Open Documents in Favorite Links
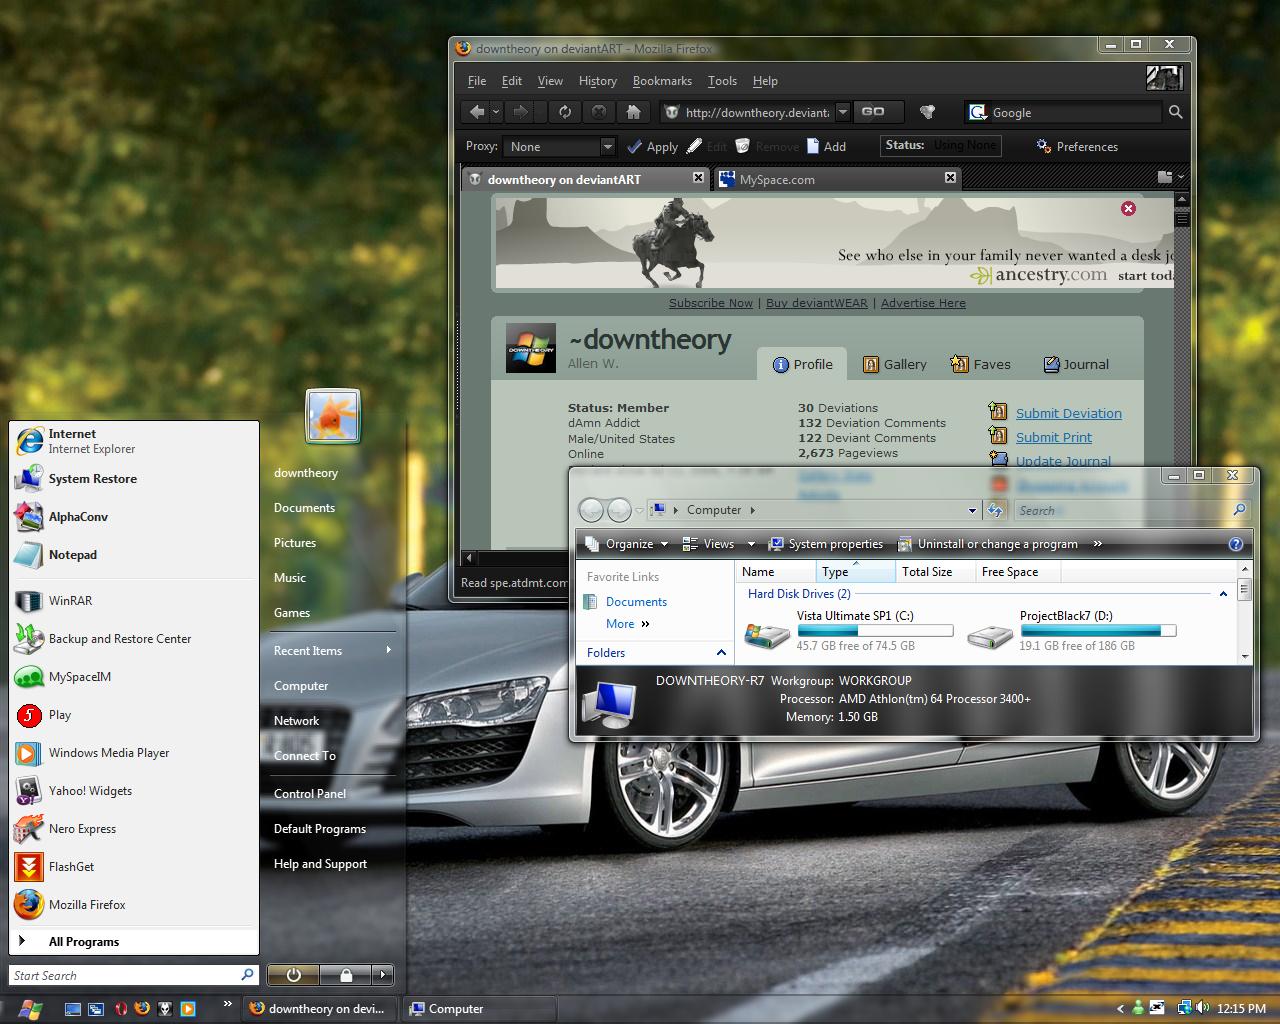Screen dimensions: 1280x1024 tap(636, 602)
